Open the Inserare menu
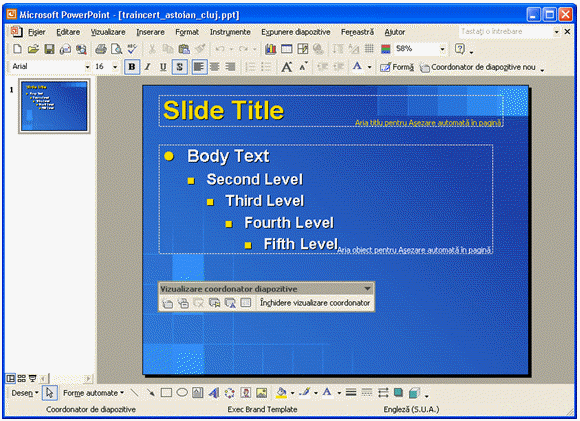580x421 pixels. (x=150, y=32)
